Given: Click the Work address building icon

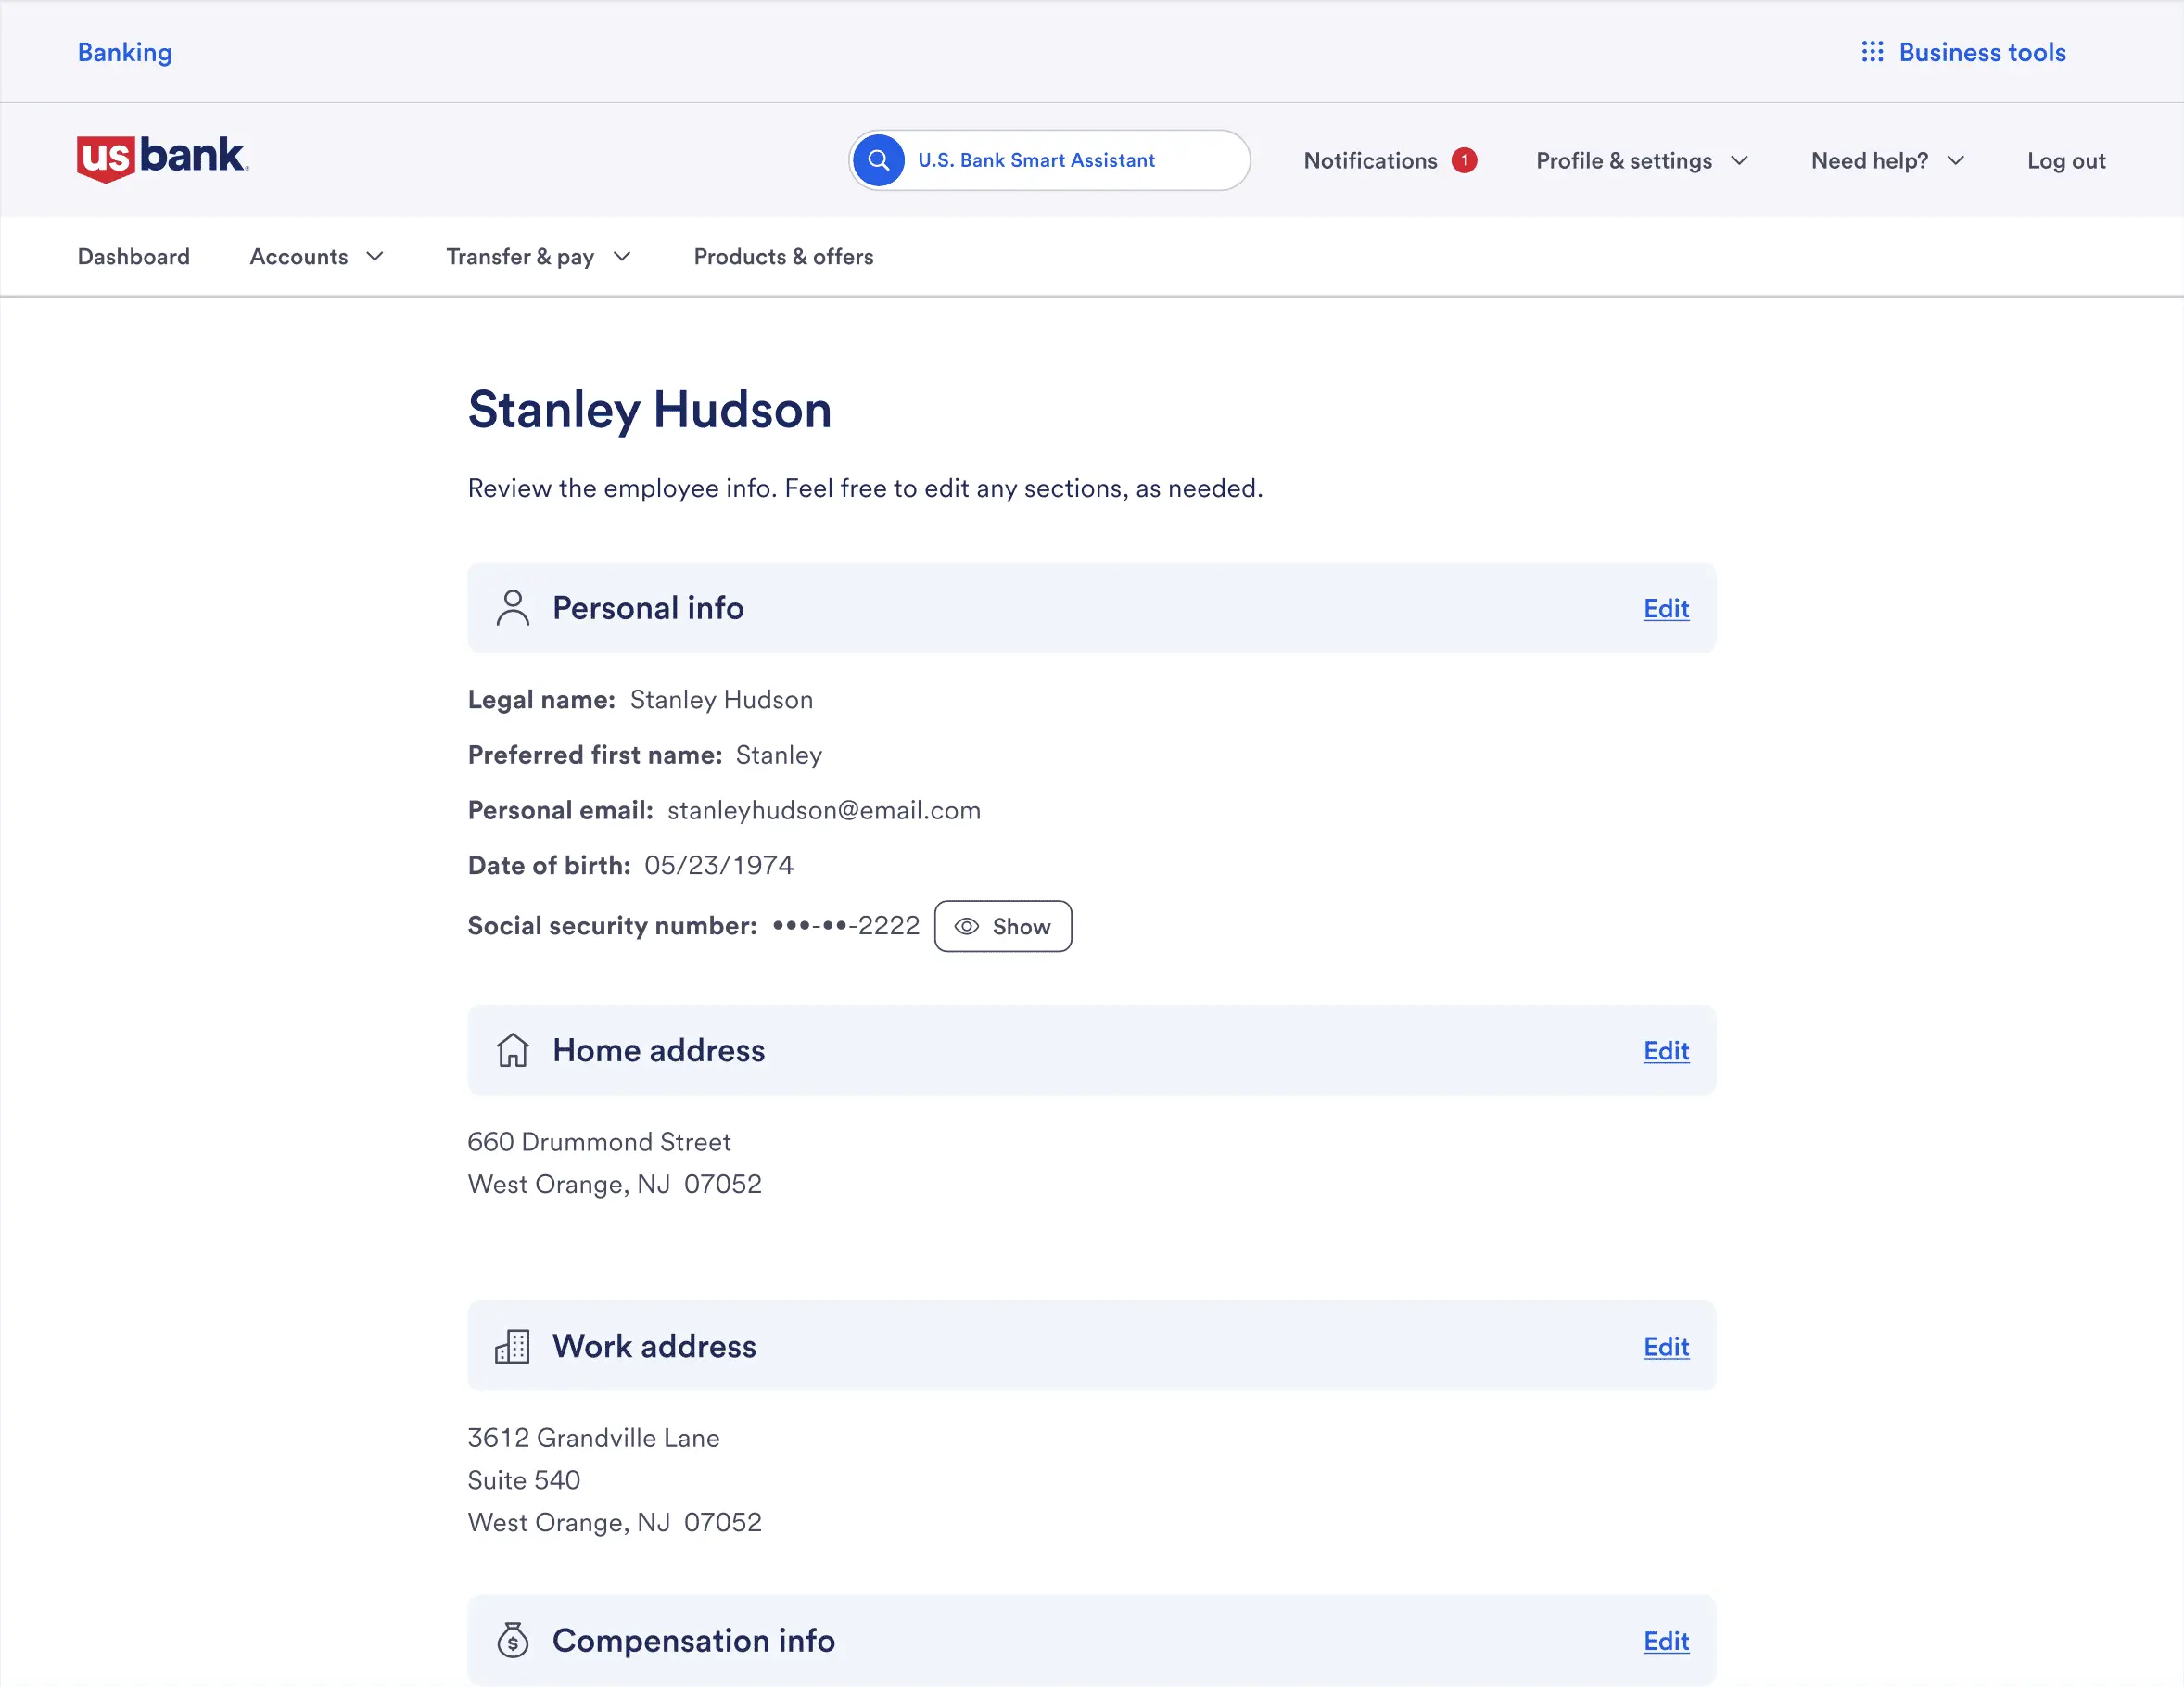Looking at the screenshot, I should (512, 1346).
